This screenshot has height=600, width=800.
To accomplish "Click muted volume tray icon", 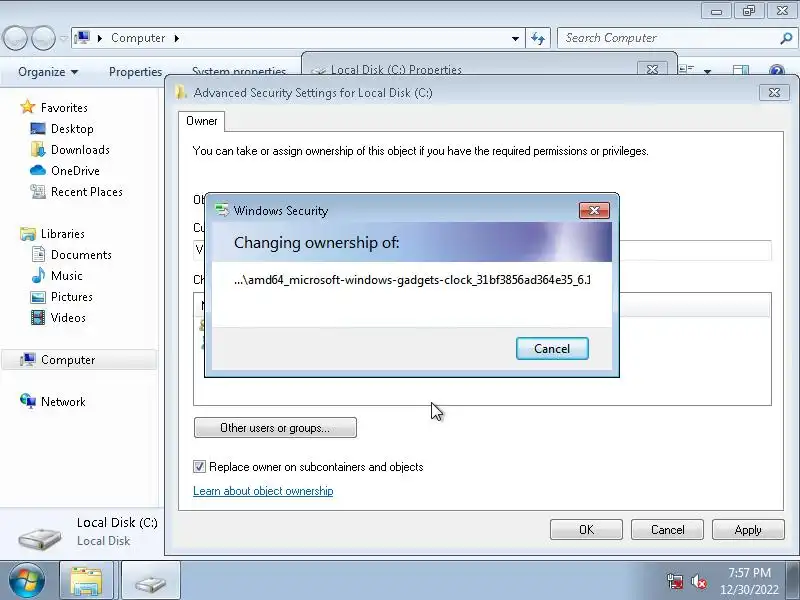I will coord(698,581).
